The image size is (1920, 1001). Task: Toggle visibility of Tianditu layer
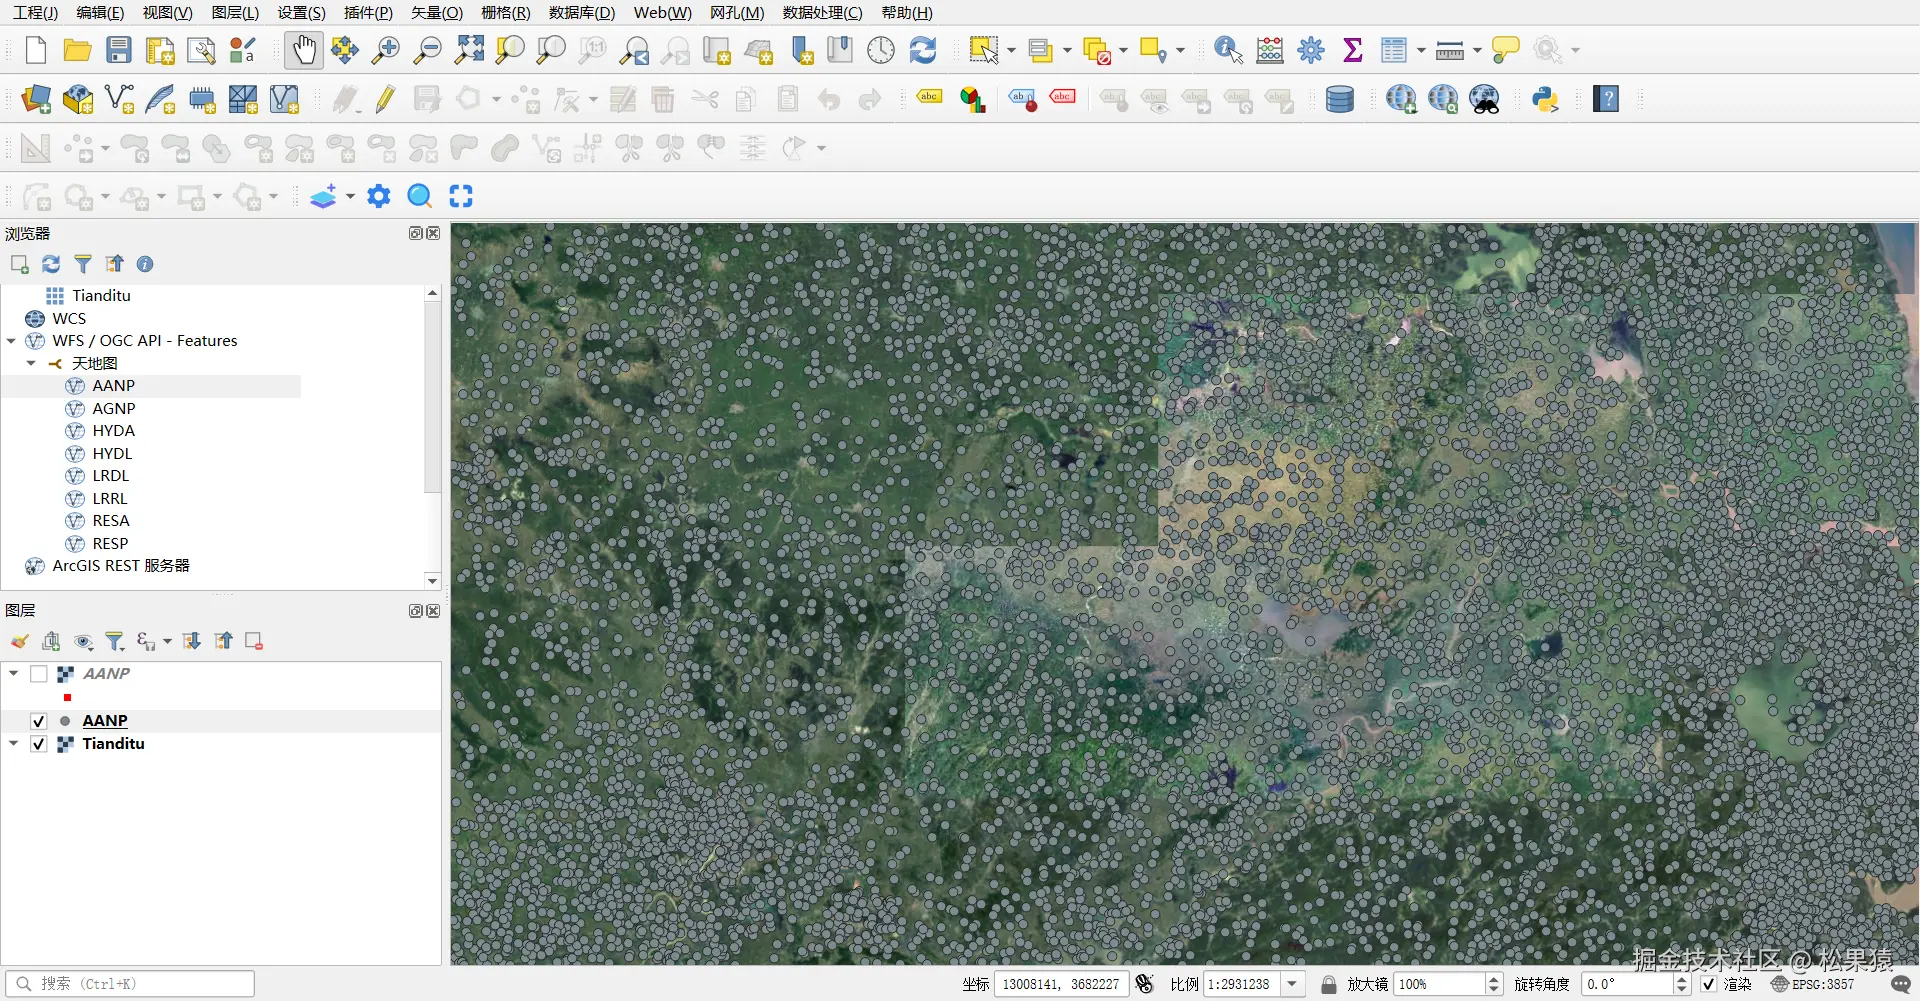coord(39,744)
